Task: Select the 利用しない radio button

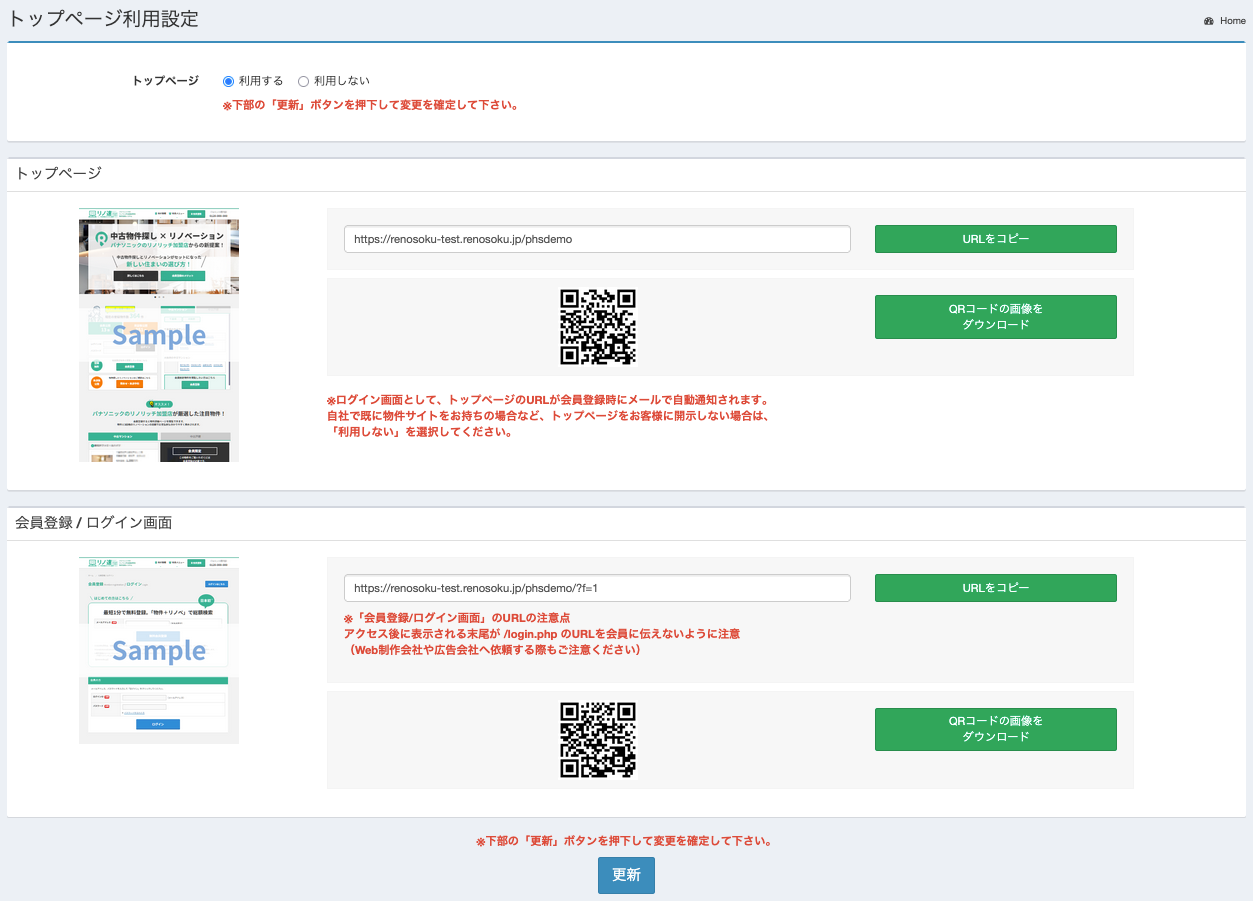Action: [x=303, y=81]
